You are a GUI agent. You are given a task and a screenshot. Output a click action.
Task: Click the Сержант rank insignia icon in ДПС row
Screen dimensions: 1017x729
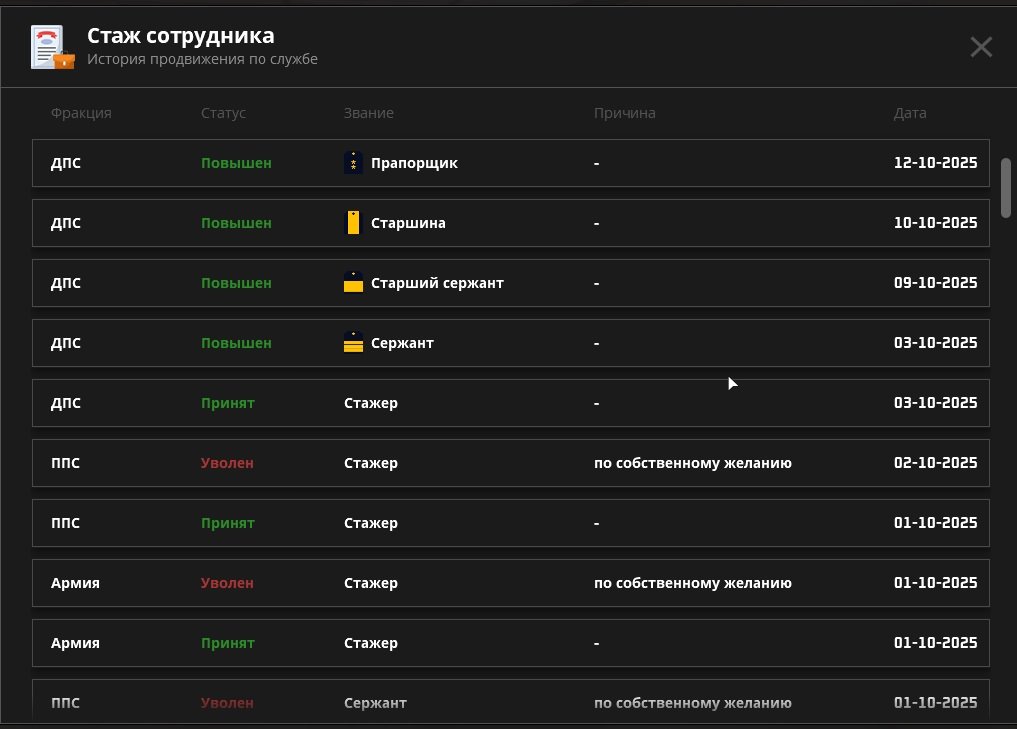click(353, 343)
